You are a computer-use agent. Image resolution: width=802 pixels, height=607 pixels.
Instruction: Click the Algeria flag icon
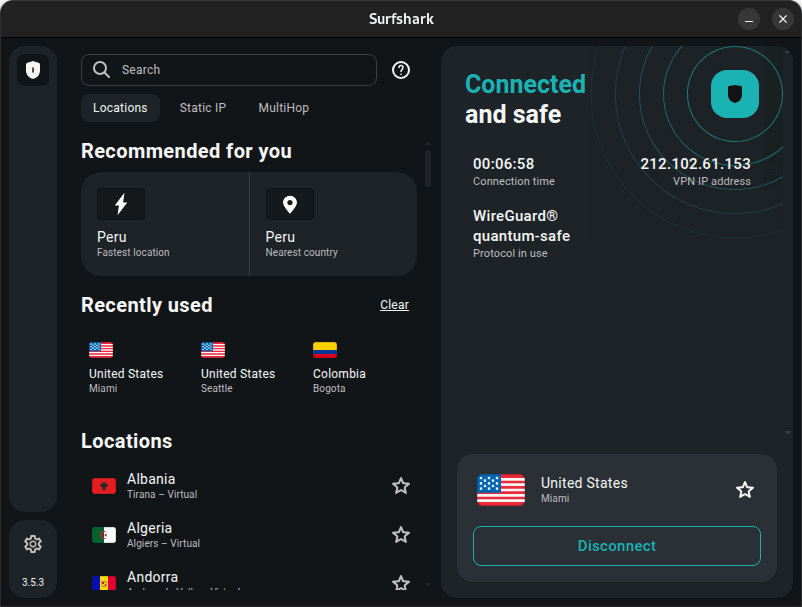[x=104, y=535]
